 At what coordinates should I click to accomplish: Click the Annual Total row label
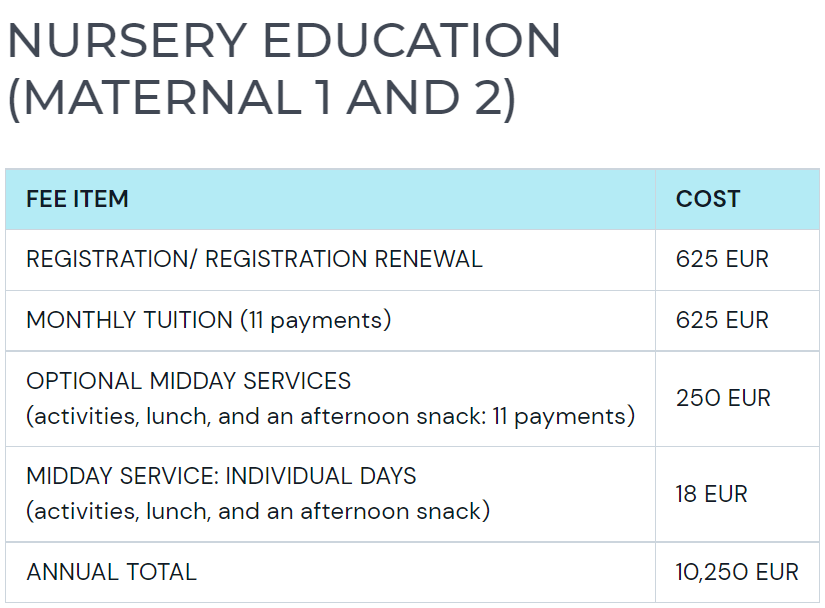pyautogui.click(x=112, y=572)
